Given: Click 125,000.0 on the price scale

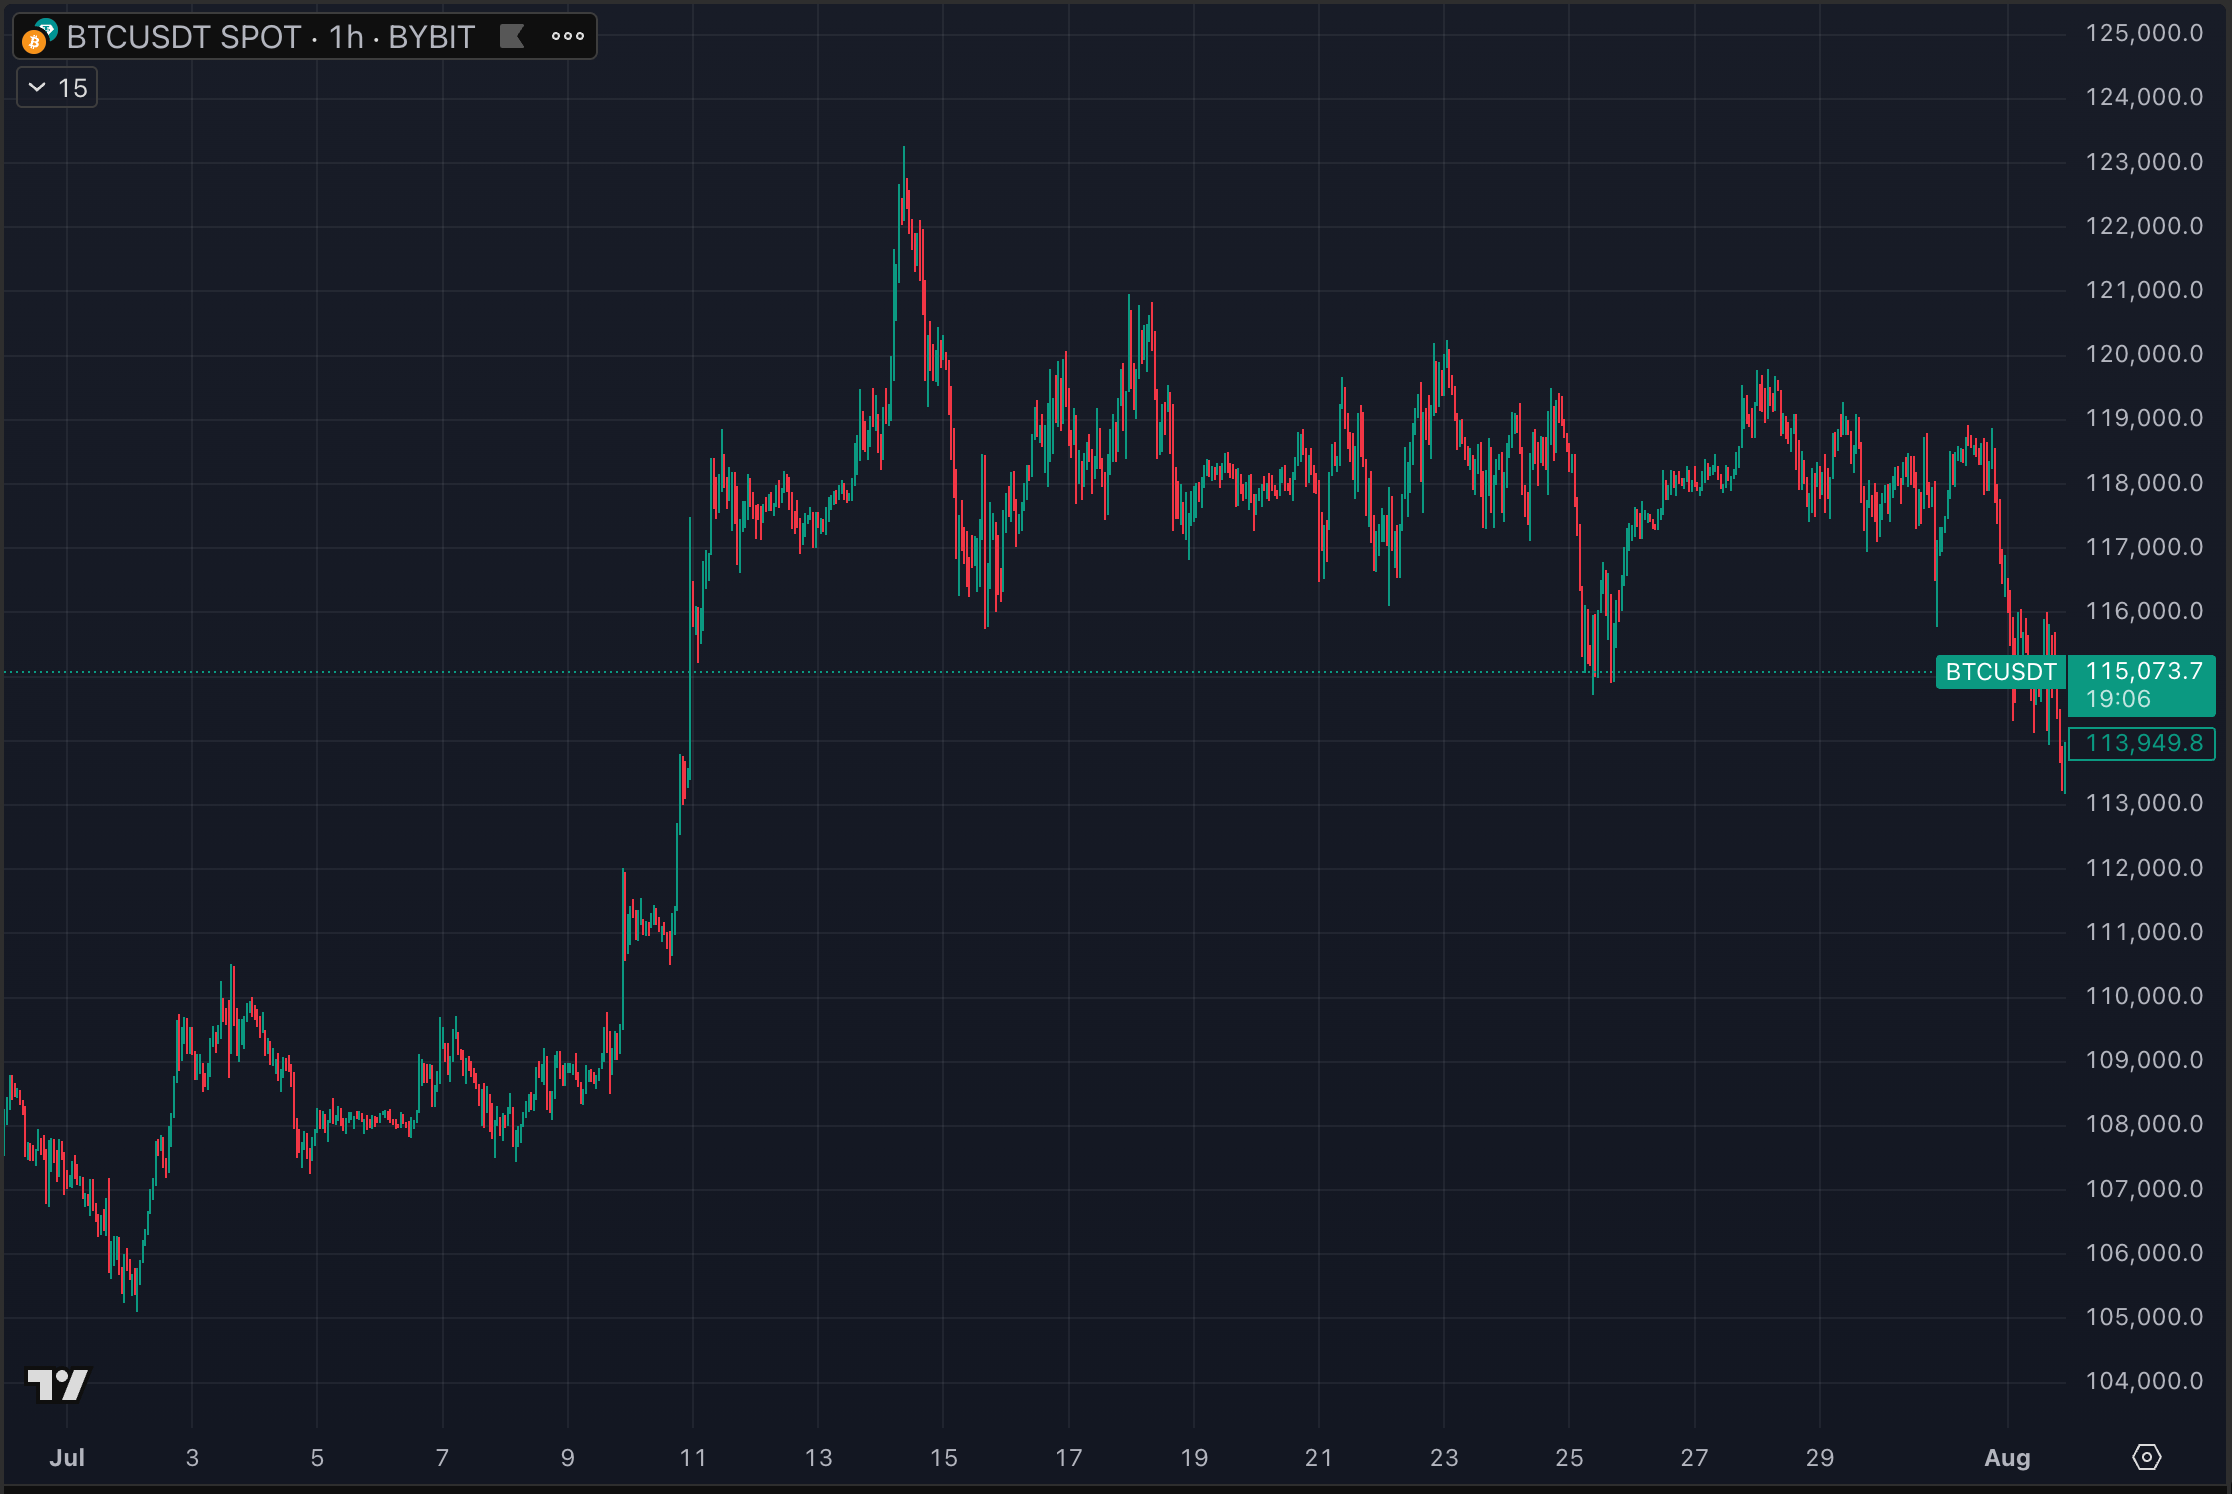Looking at the screenshot, I should coord(2143,33).
